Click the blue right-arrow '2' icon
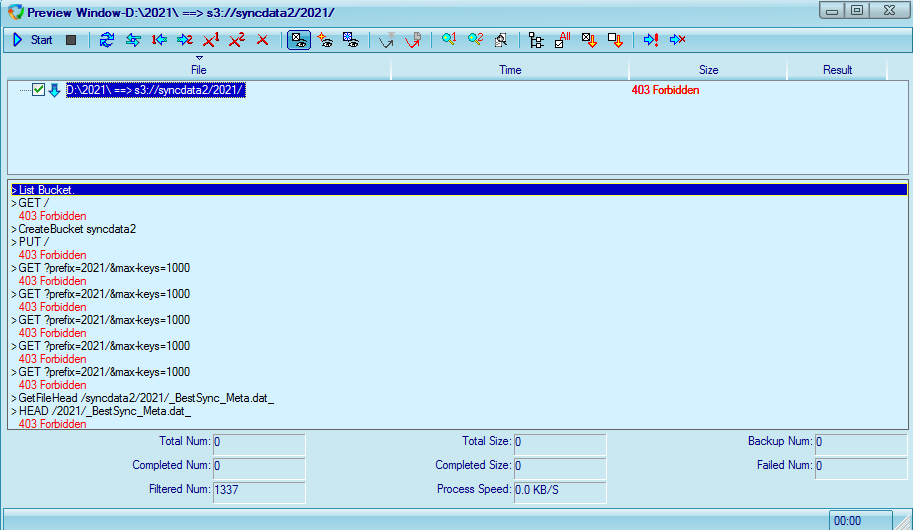This screenshot has width=913, height=530. coord(185,40)
